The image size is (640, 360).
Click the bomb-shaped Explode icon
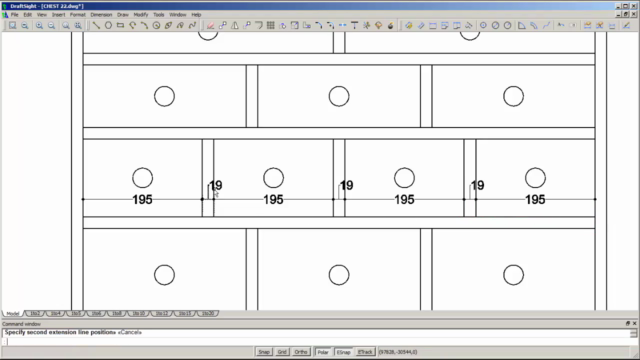tap(391, 25)
